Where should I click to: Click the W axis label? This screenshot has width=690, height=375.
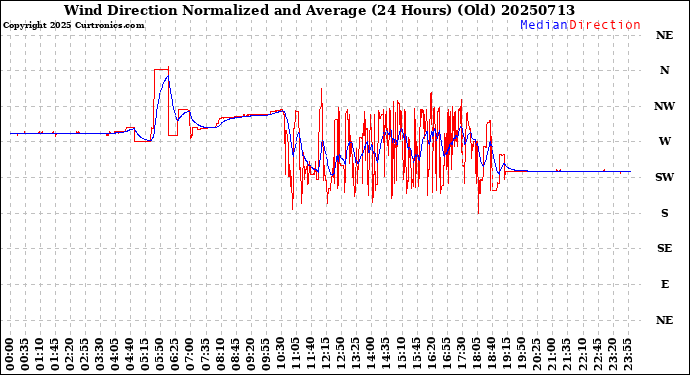(664, 141)
